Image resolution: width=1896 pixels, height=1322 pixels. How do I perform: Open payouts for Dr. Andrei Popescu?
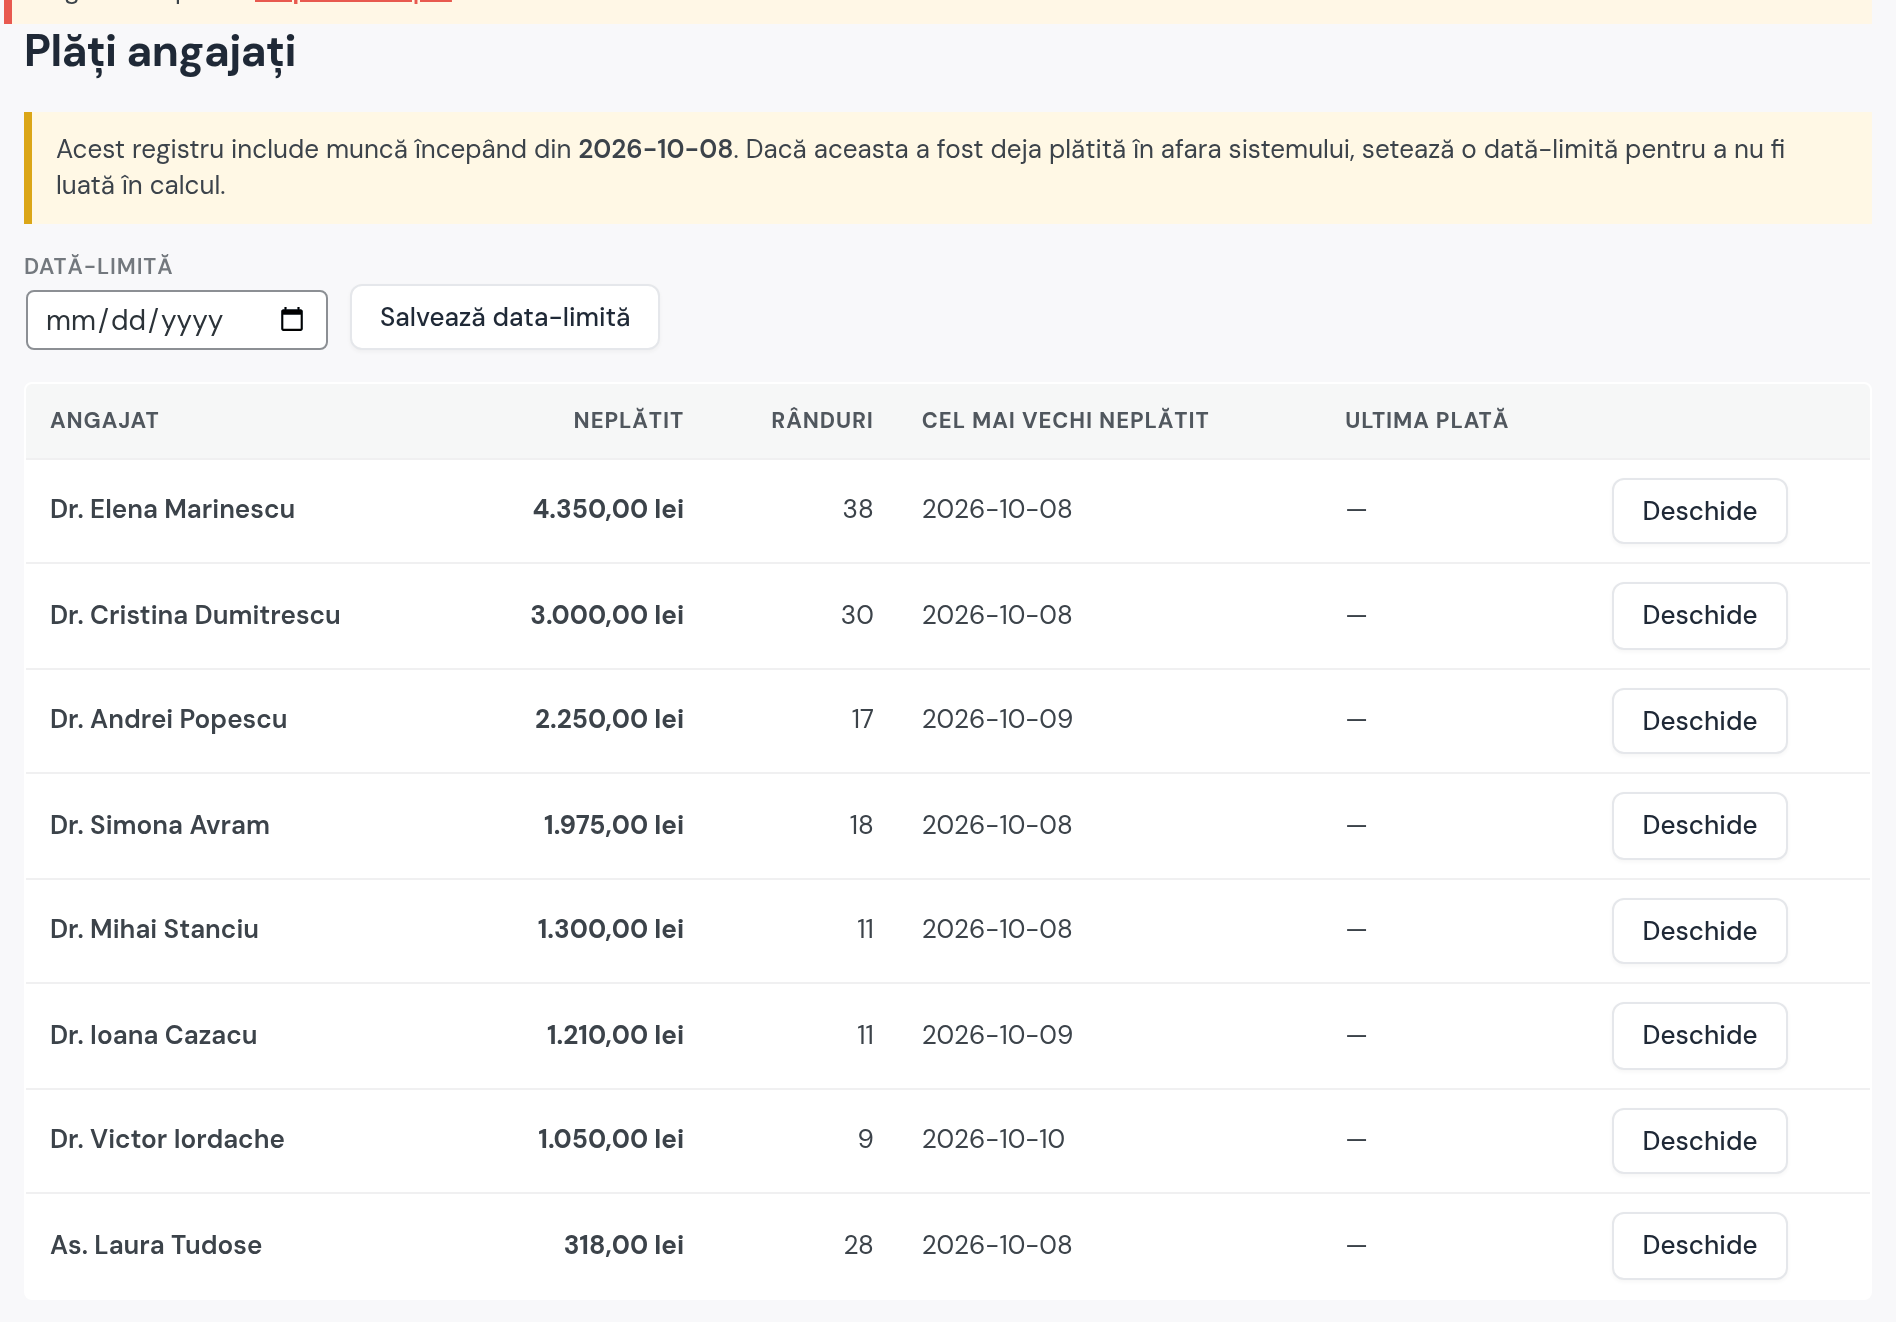pyautogui.click(x=1699, y=721)
